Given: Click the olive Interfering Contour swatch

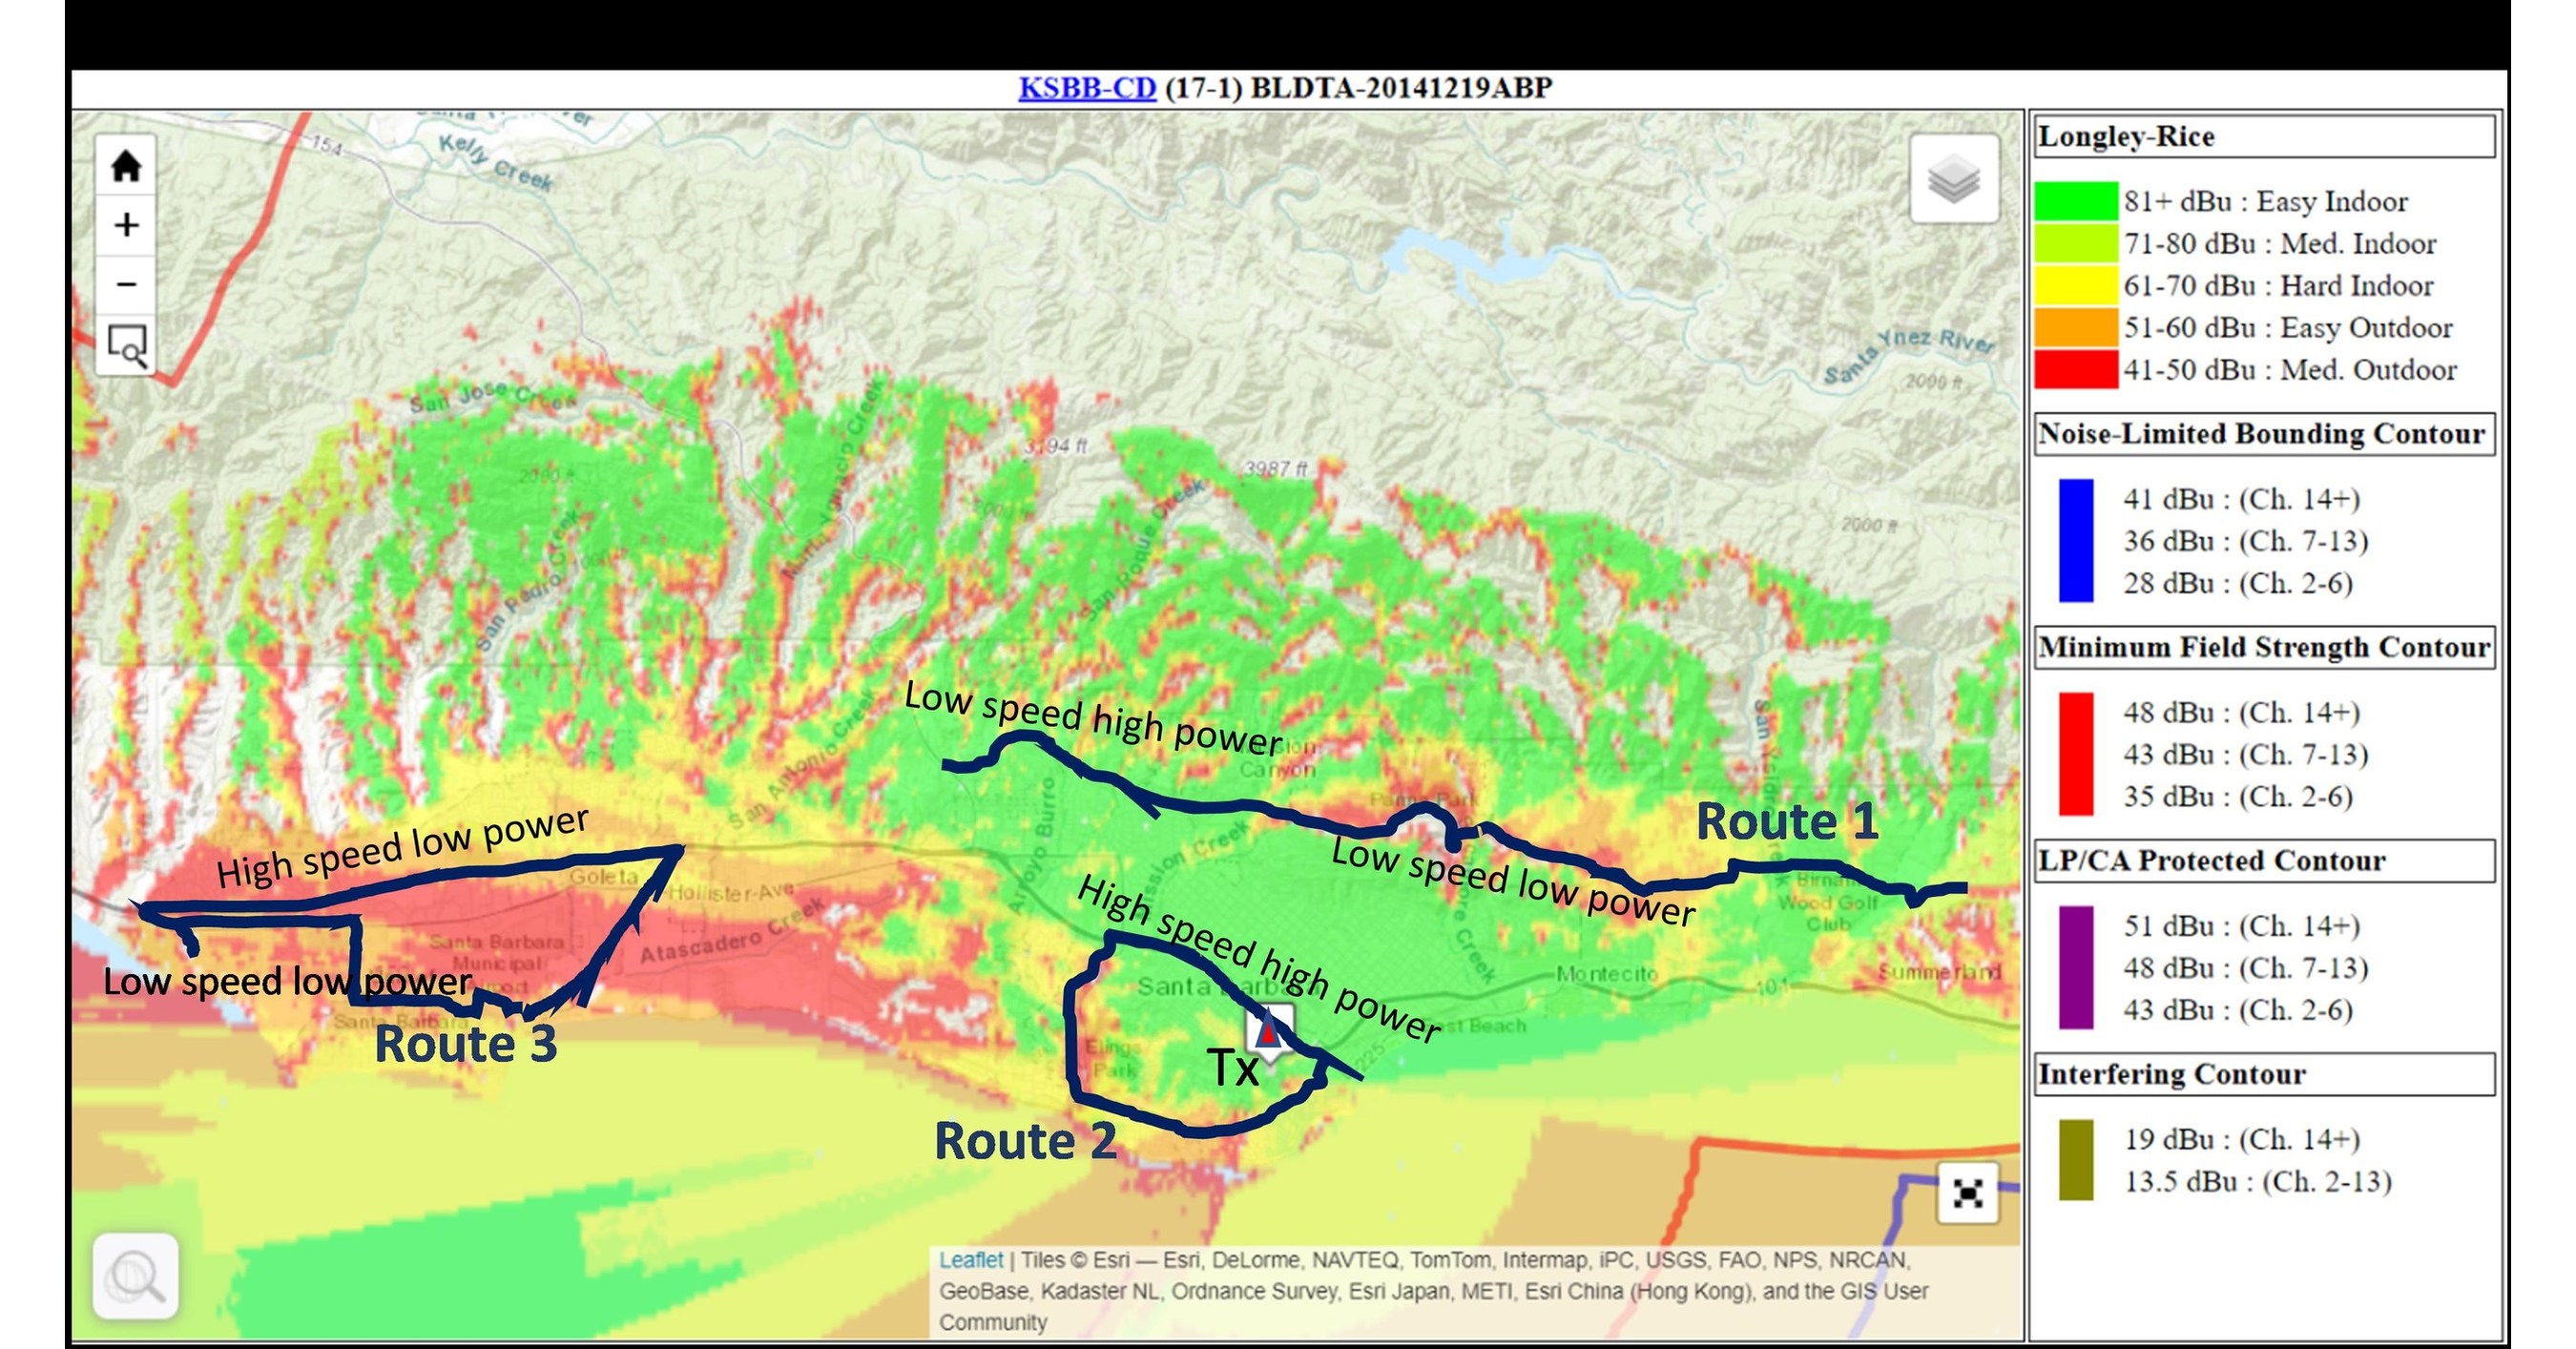Looking at the screenshot, I should [2076, 1160].
